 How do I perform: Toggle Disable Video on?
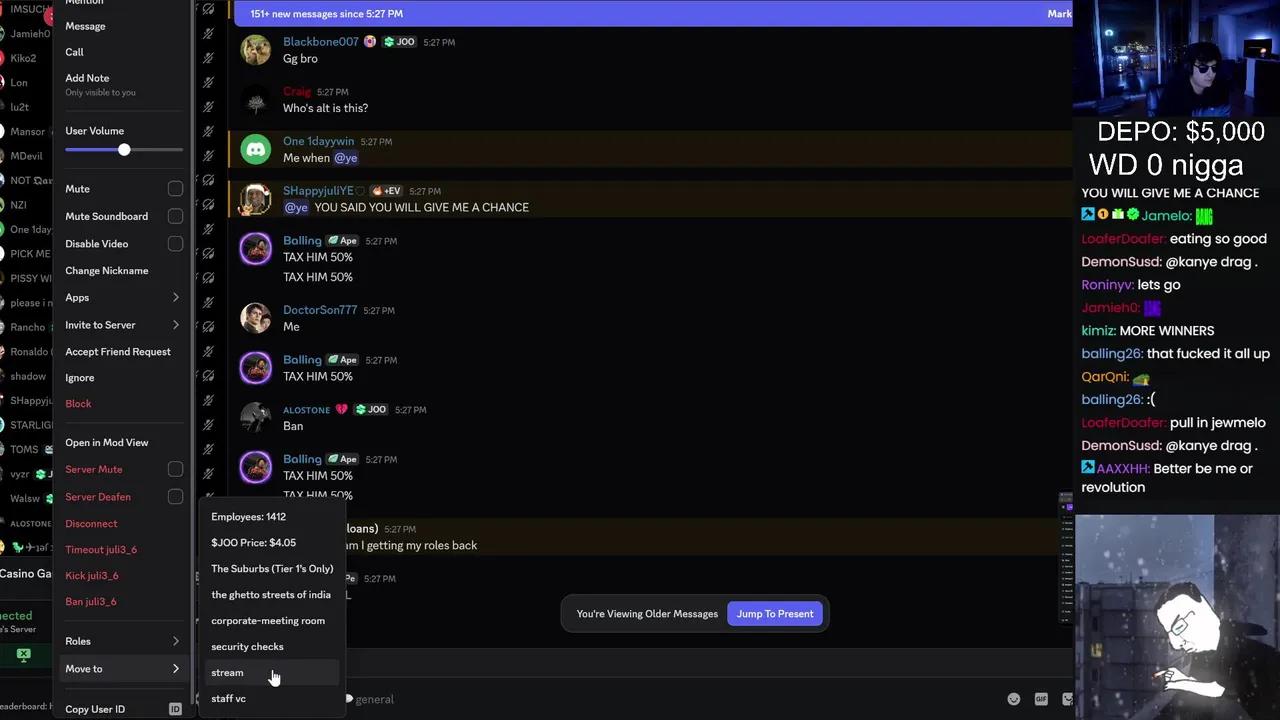tap(175, 243)
